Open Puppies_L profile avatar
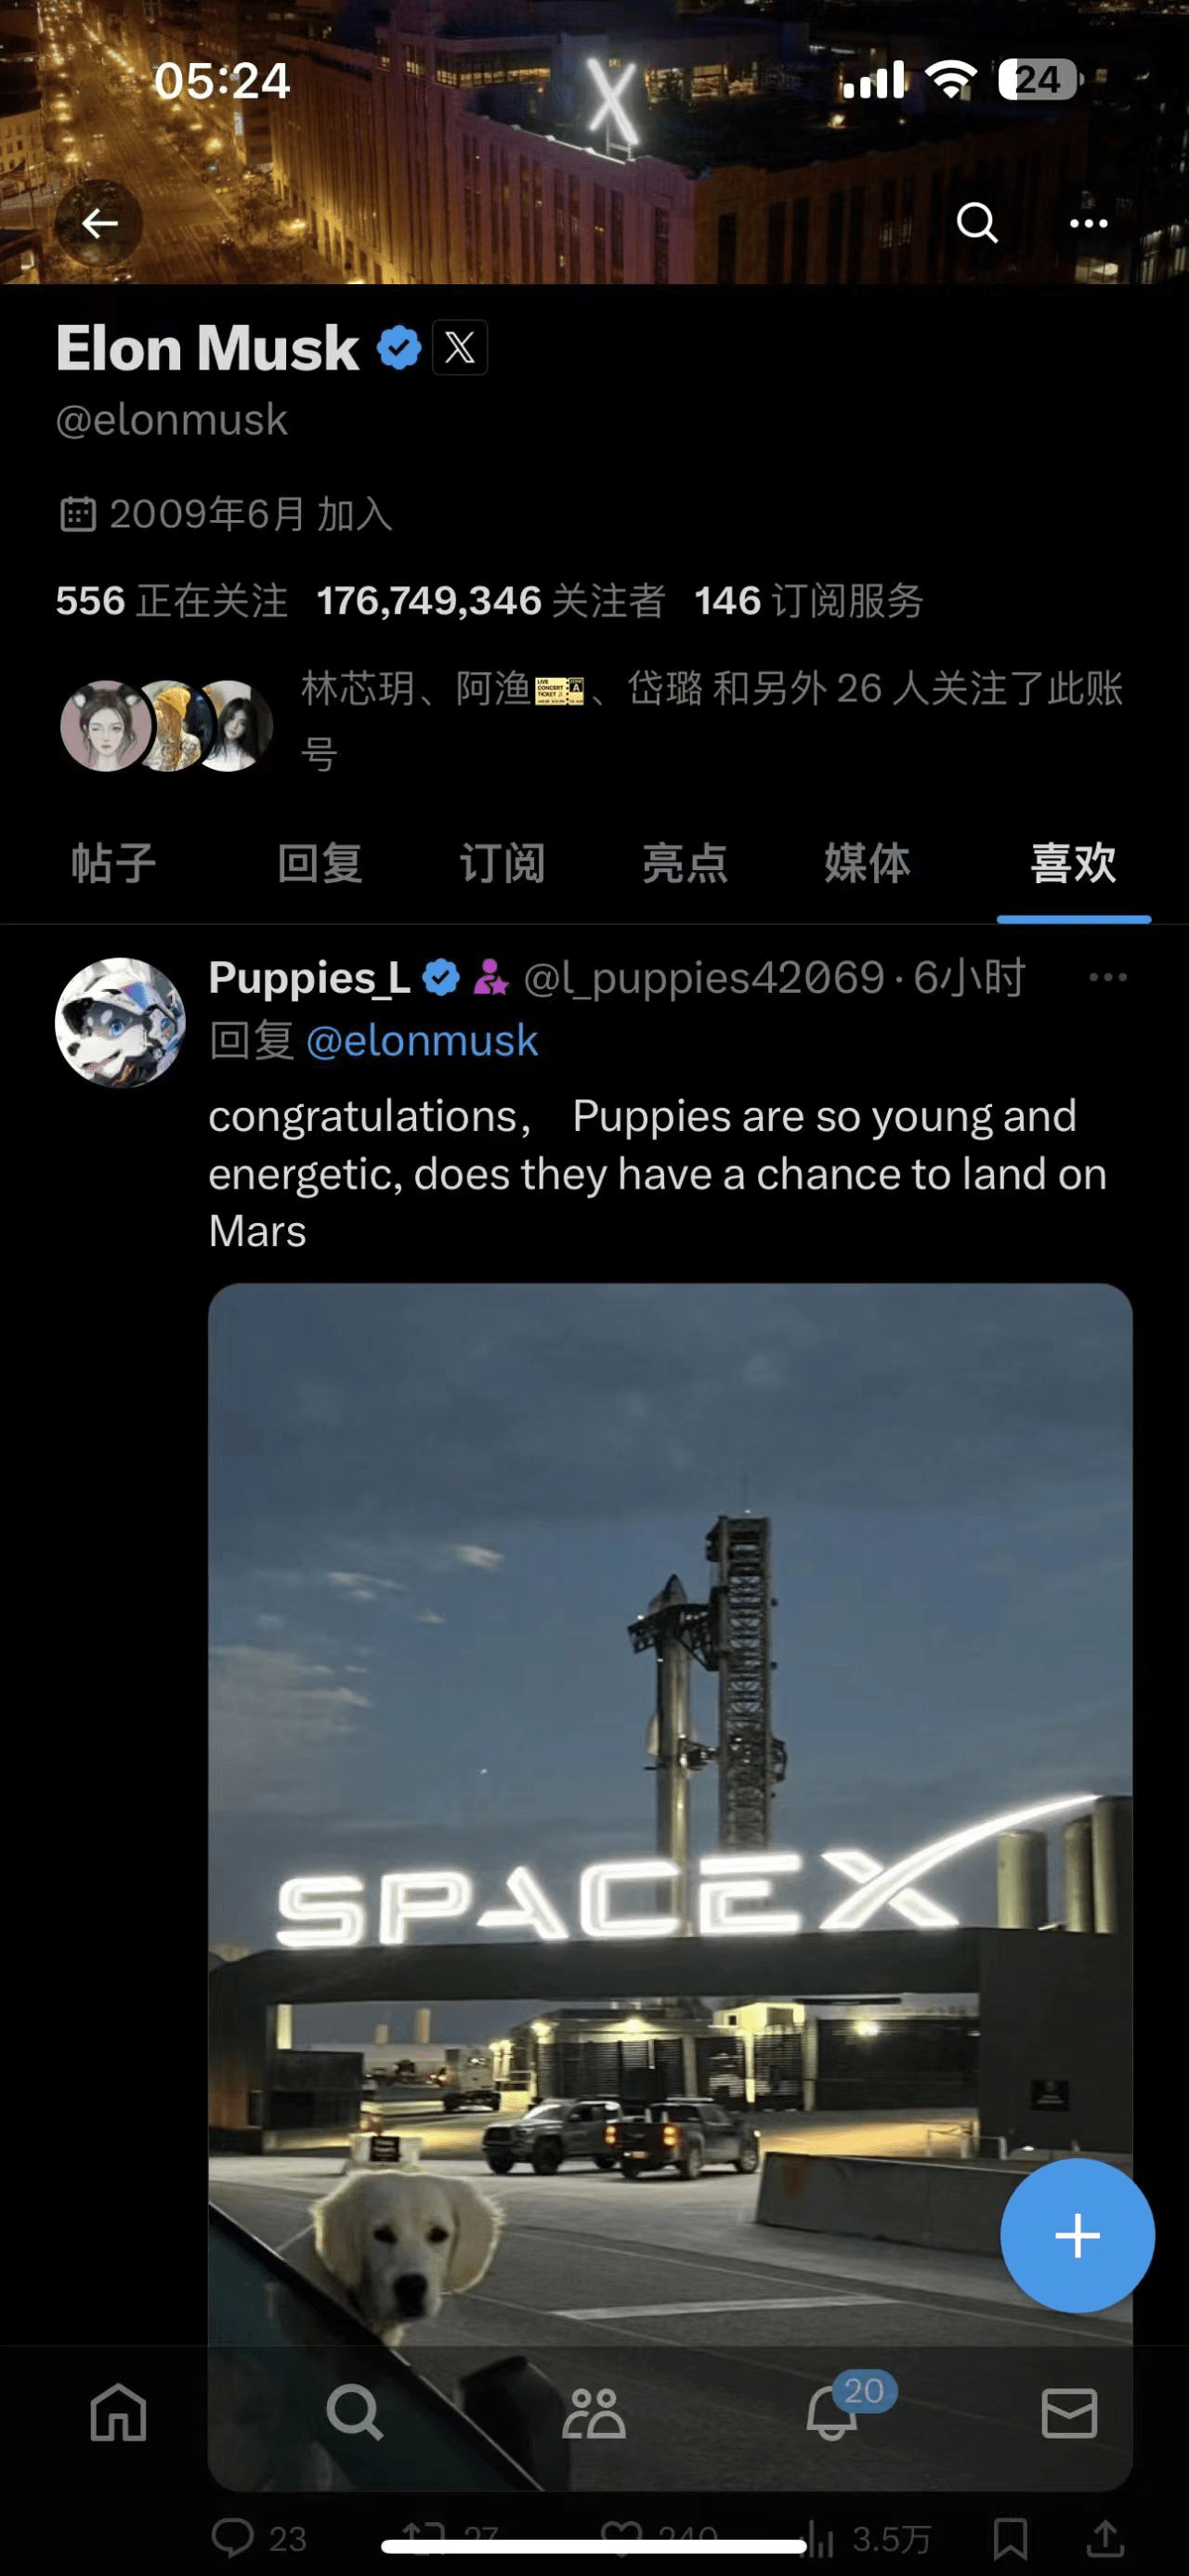The height and width of the screenshot is (2576, 1189). click(x=120, y=1023)
